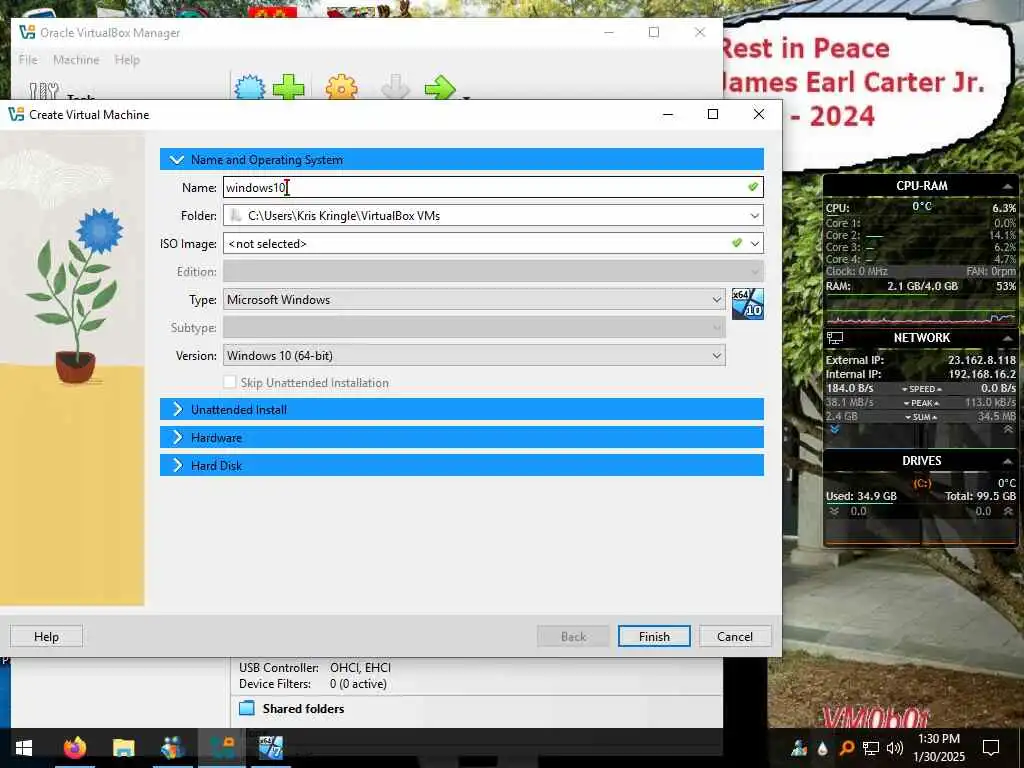
Task: Click the gray down-arrow Discard icon in Manager
Action: coord(395,87)
